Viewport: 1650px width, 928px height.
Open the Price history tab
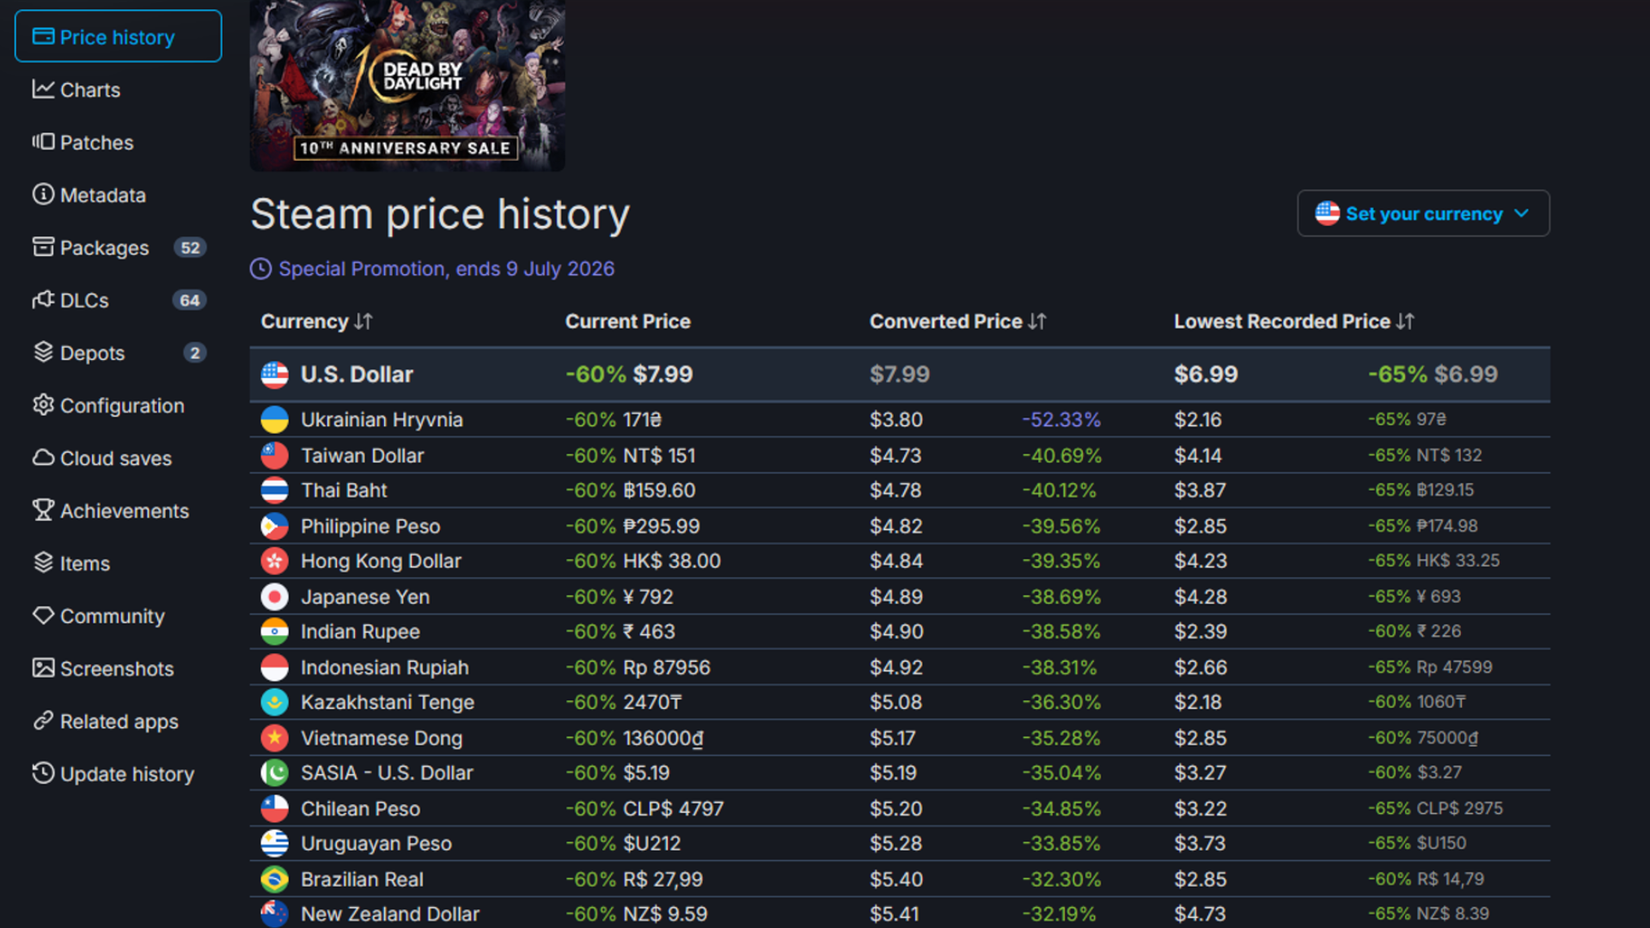pyautogui.click(x=118, y=37)
